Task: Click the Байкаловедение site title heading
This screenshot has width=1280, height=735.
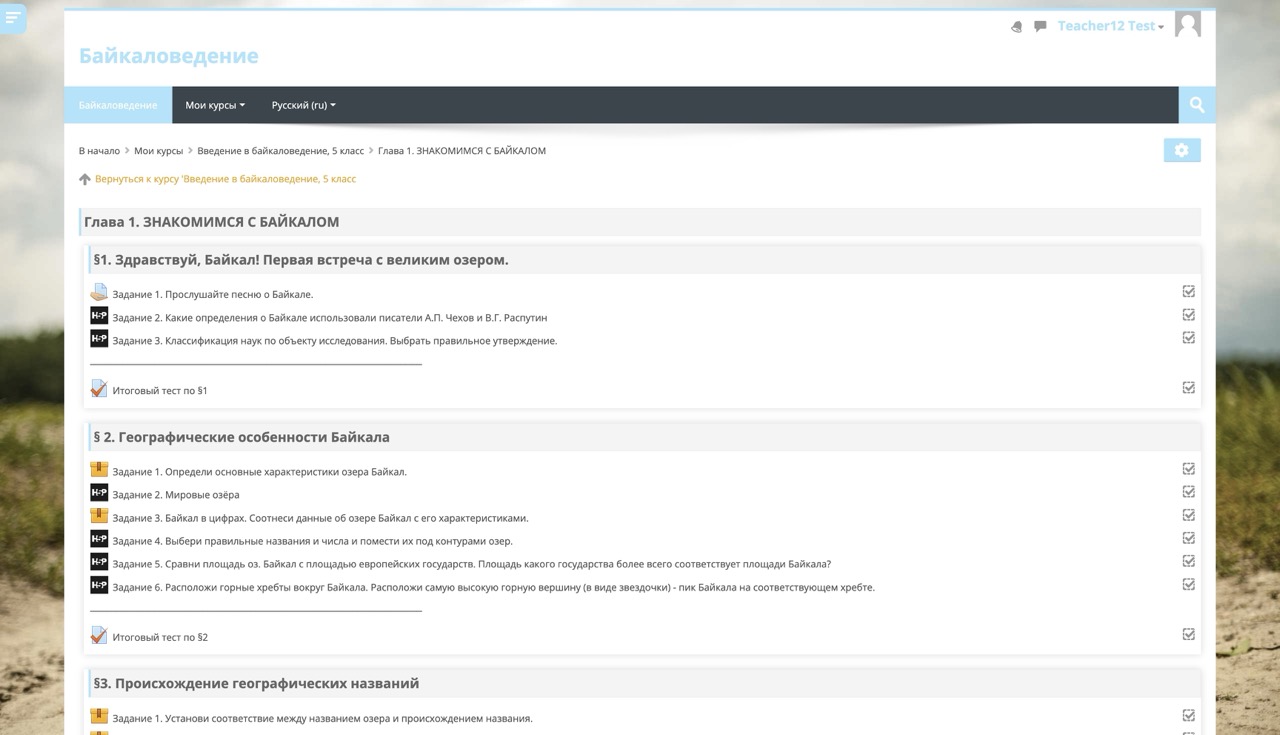Action: pos(169,56)
